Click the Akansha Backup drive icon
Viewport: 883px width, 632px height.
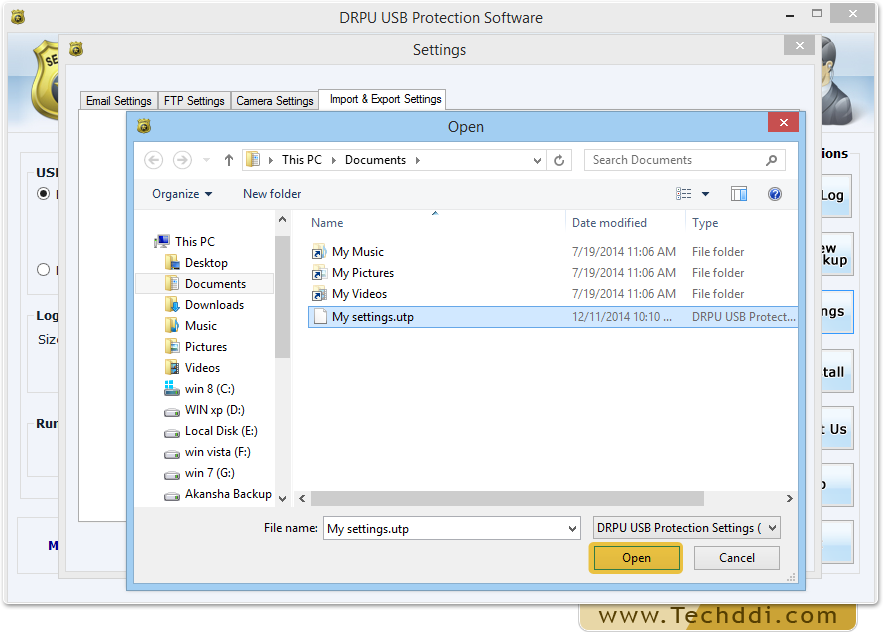(x=172, y=495)
